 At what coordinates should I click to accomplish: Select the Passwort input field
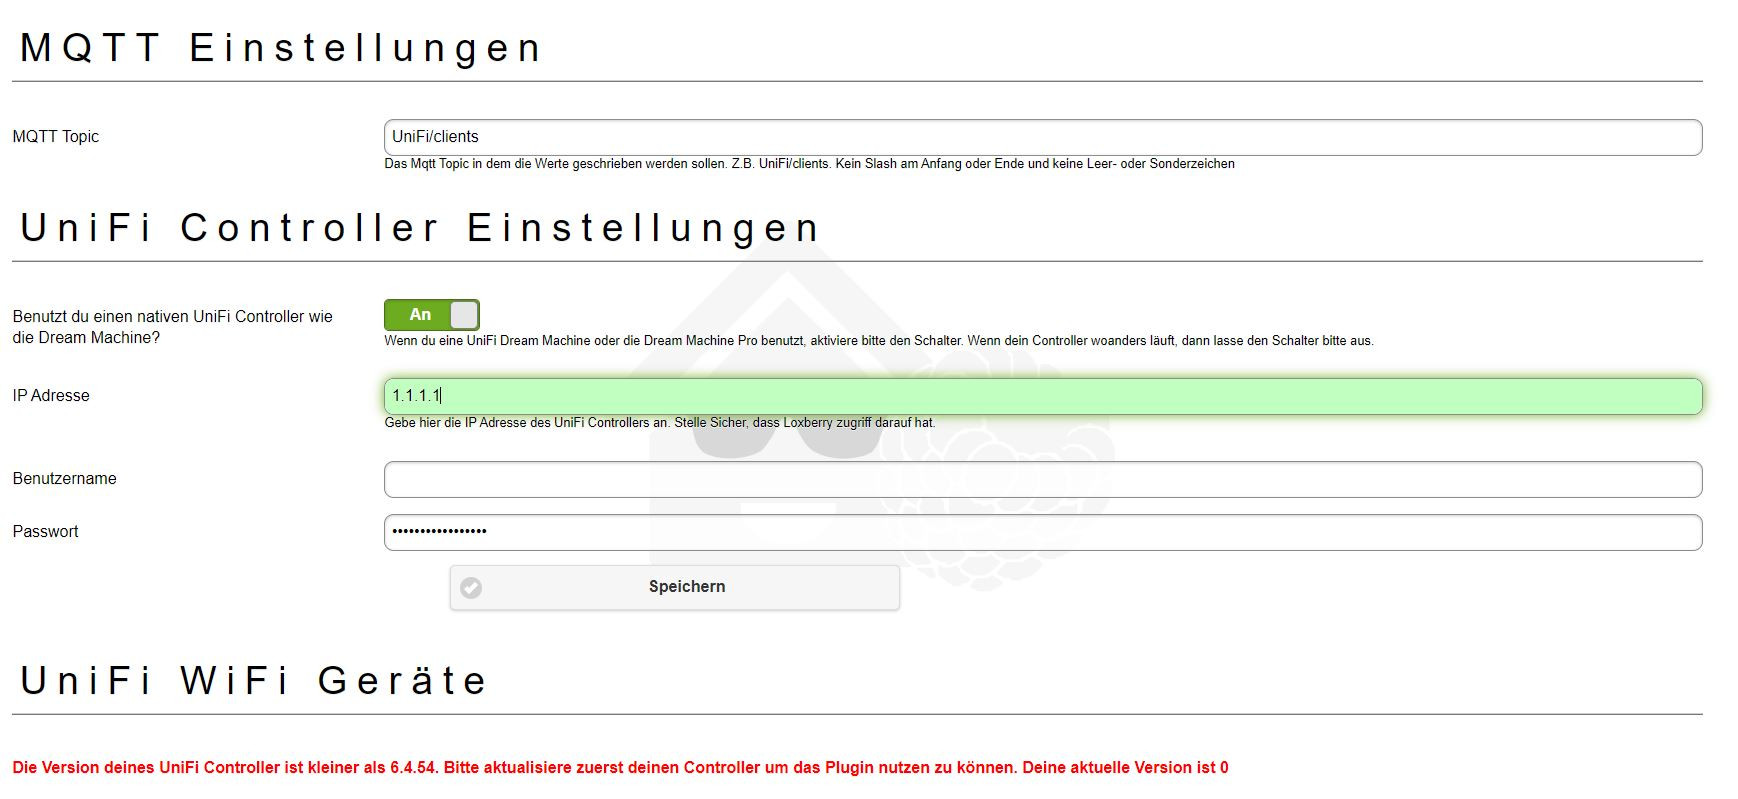coord(1043,532)
